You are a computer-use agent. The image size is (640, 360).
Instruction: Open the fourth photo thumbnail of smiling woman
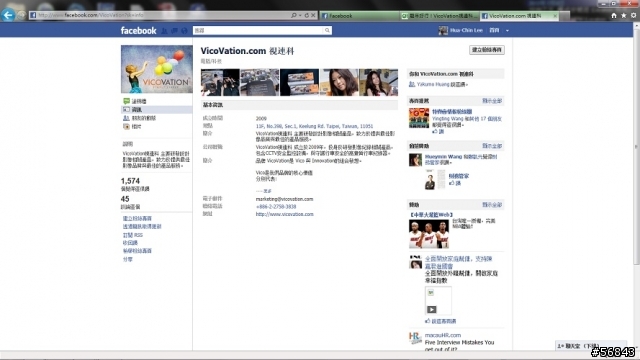[339, 82]
